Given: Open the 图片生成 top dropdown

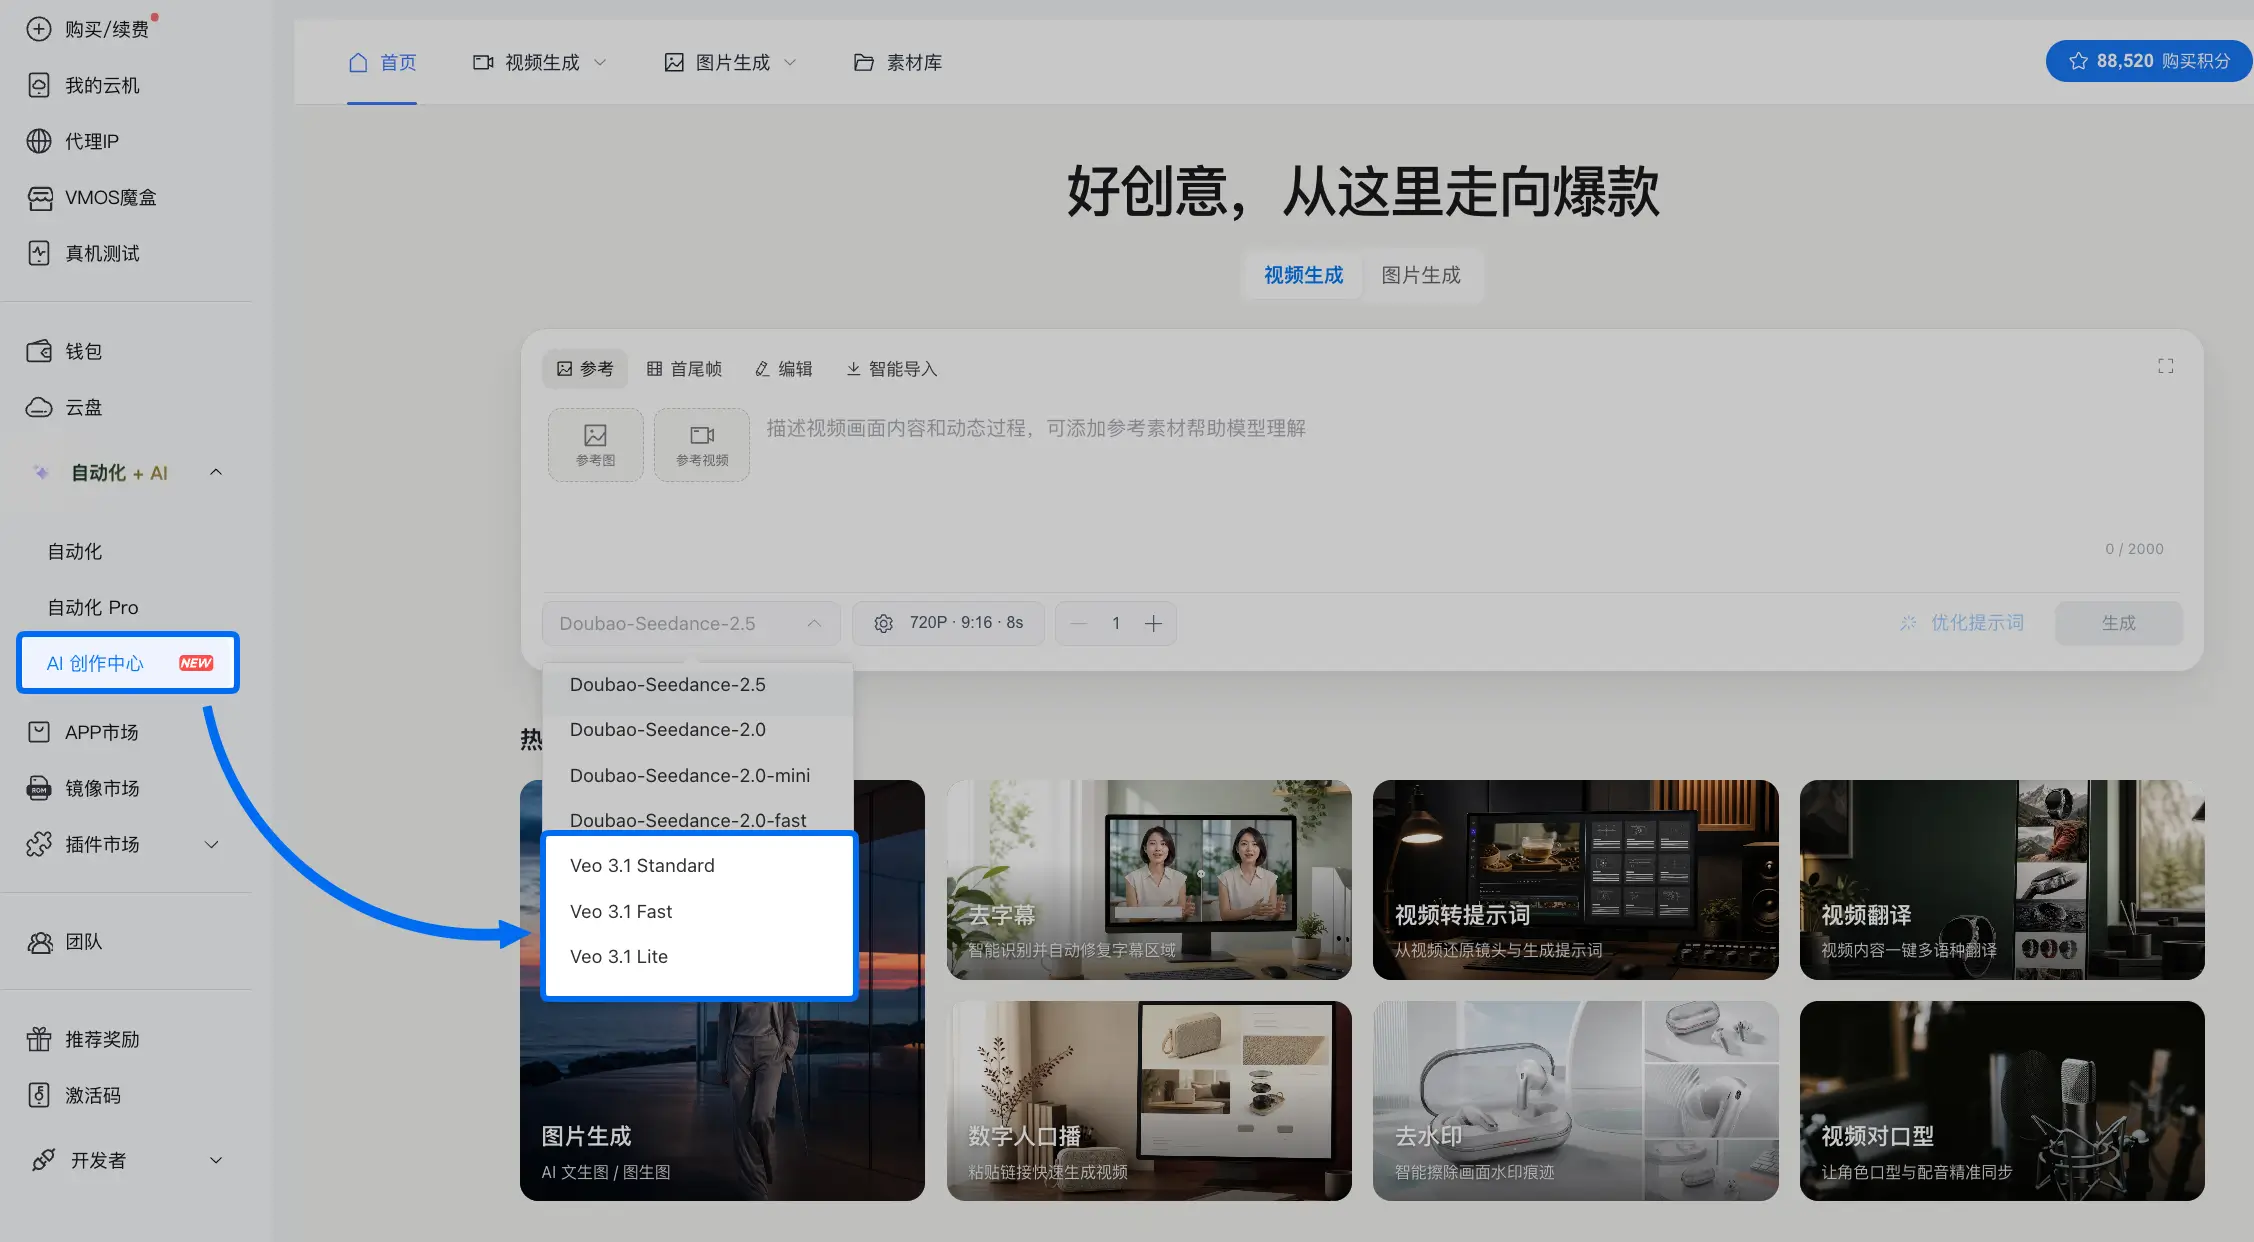Looking at the screenshot, I should pyautogui.click(x=731, y=62).
